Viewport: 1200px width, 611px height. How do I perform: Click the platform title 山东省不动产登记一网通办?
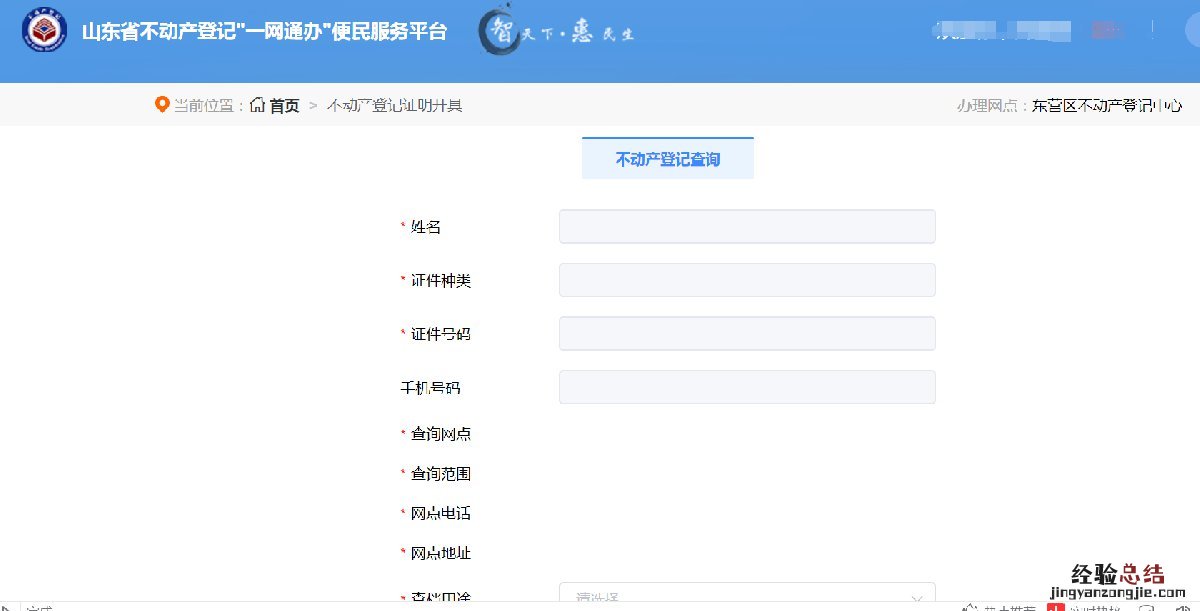[264, 32]
